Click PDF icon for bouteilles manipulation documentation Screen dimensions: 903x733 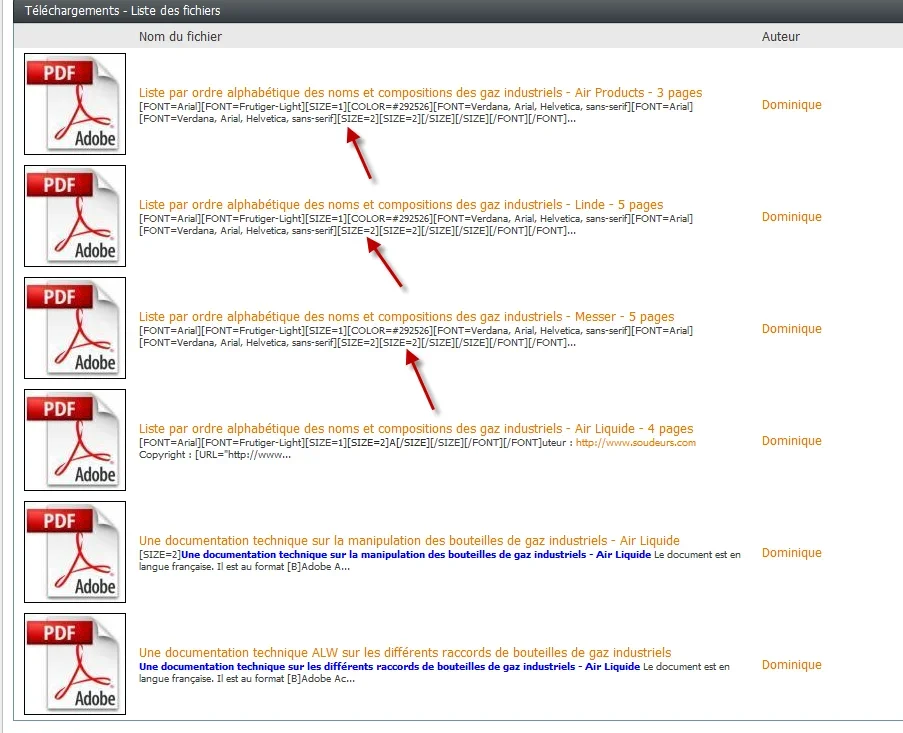coord(75,552)
